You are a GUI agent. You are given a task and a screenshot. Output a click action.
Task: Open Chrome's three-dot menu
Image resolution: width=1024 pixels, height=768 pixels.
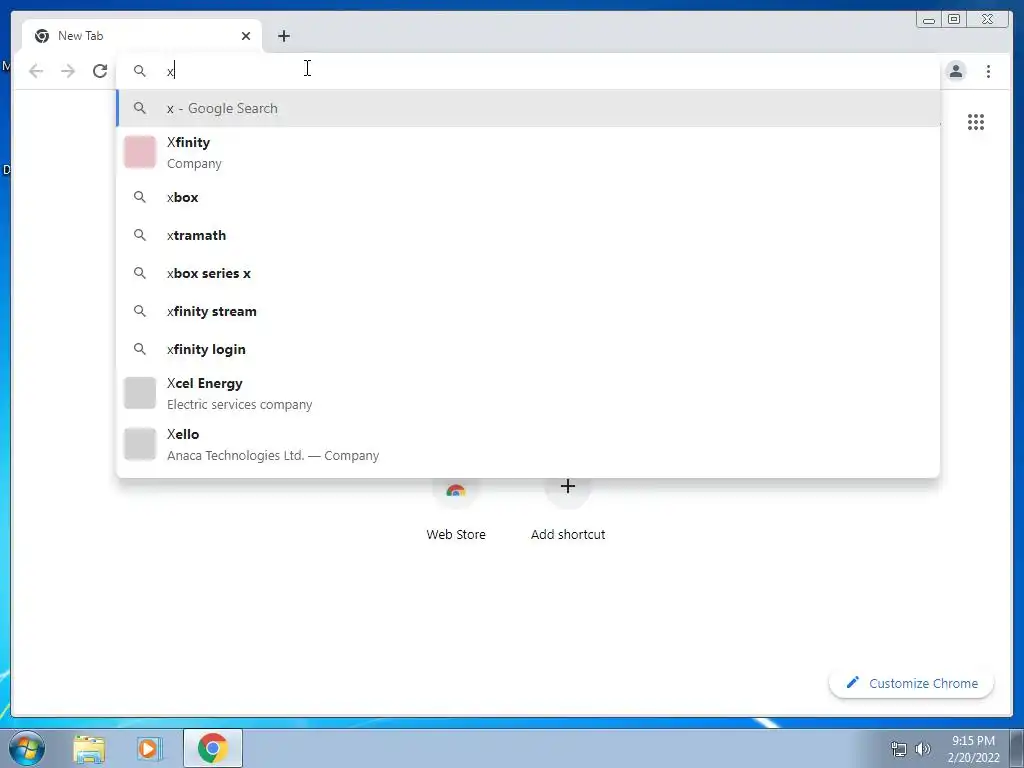(x=988, y=71)
